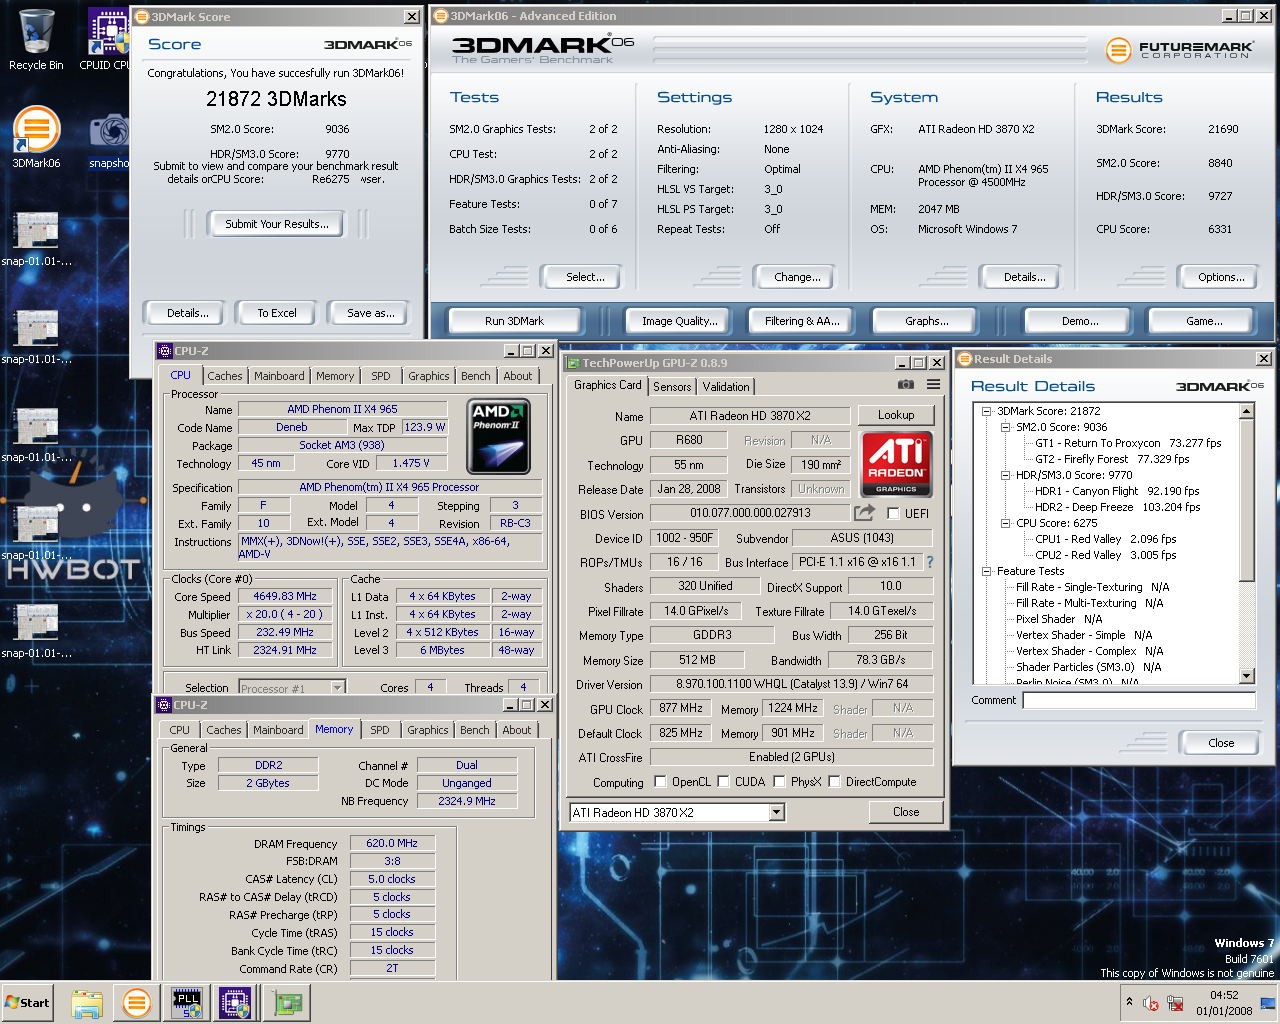
Task: Click Submit Your Results button
Action: [x=277, y=224]
